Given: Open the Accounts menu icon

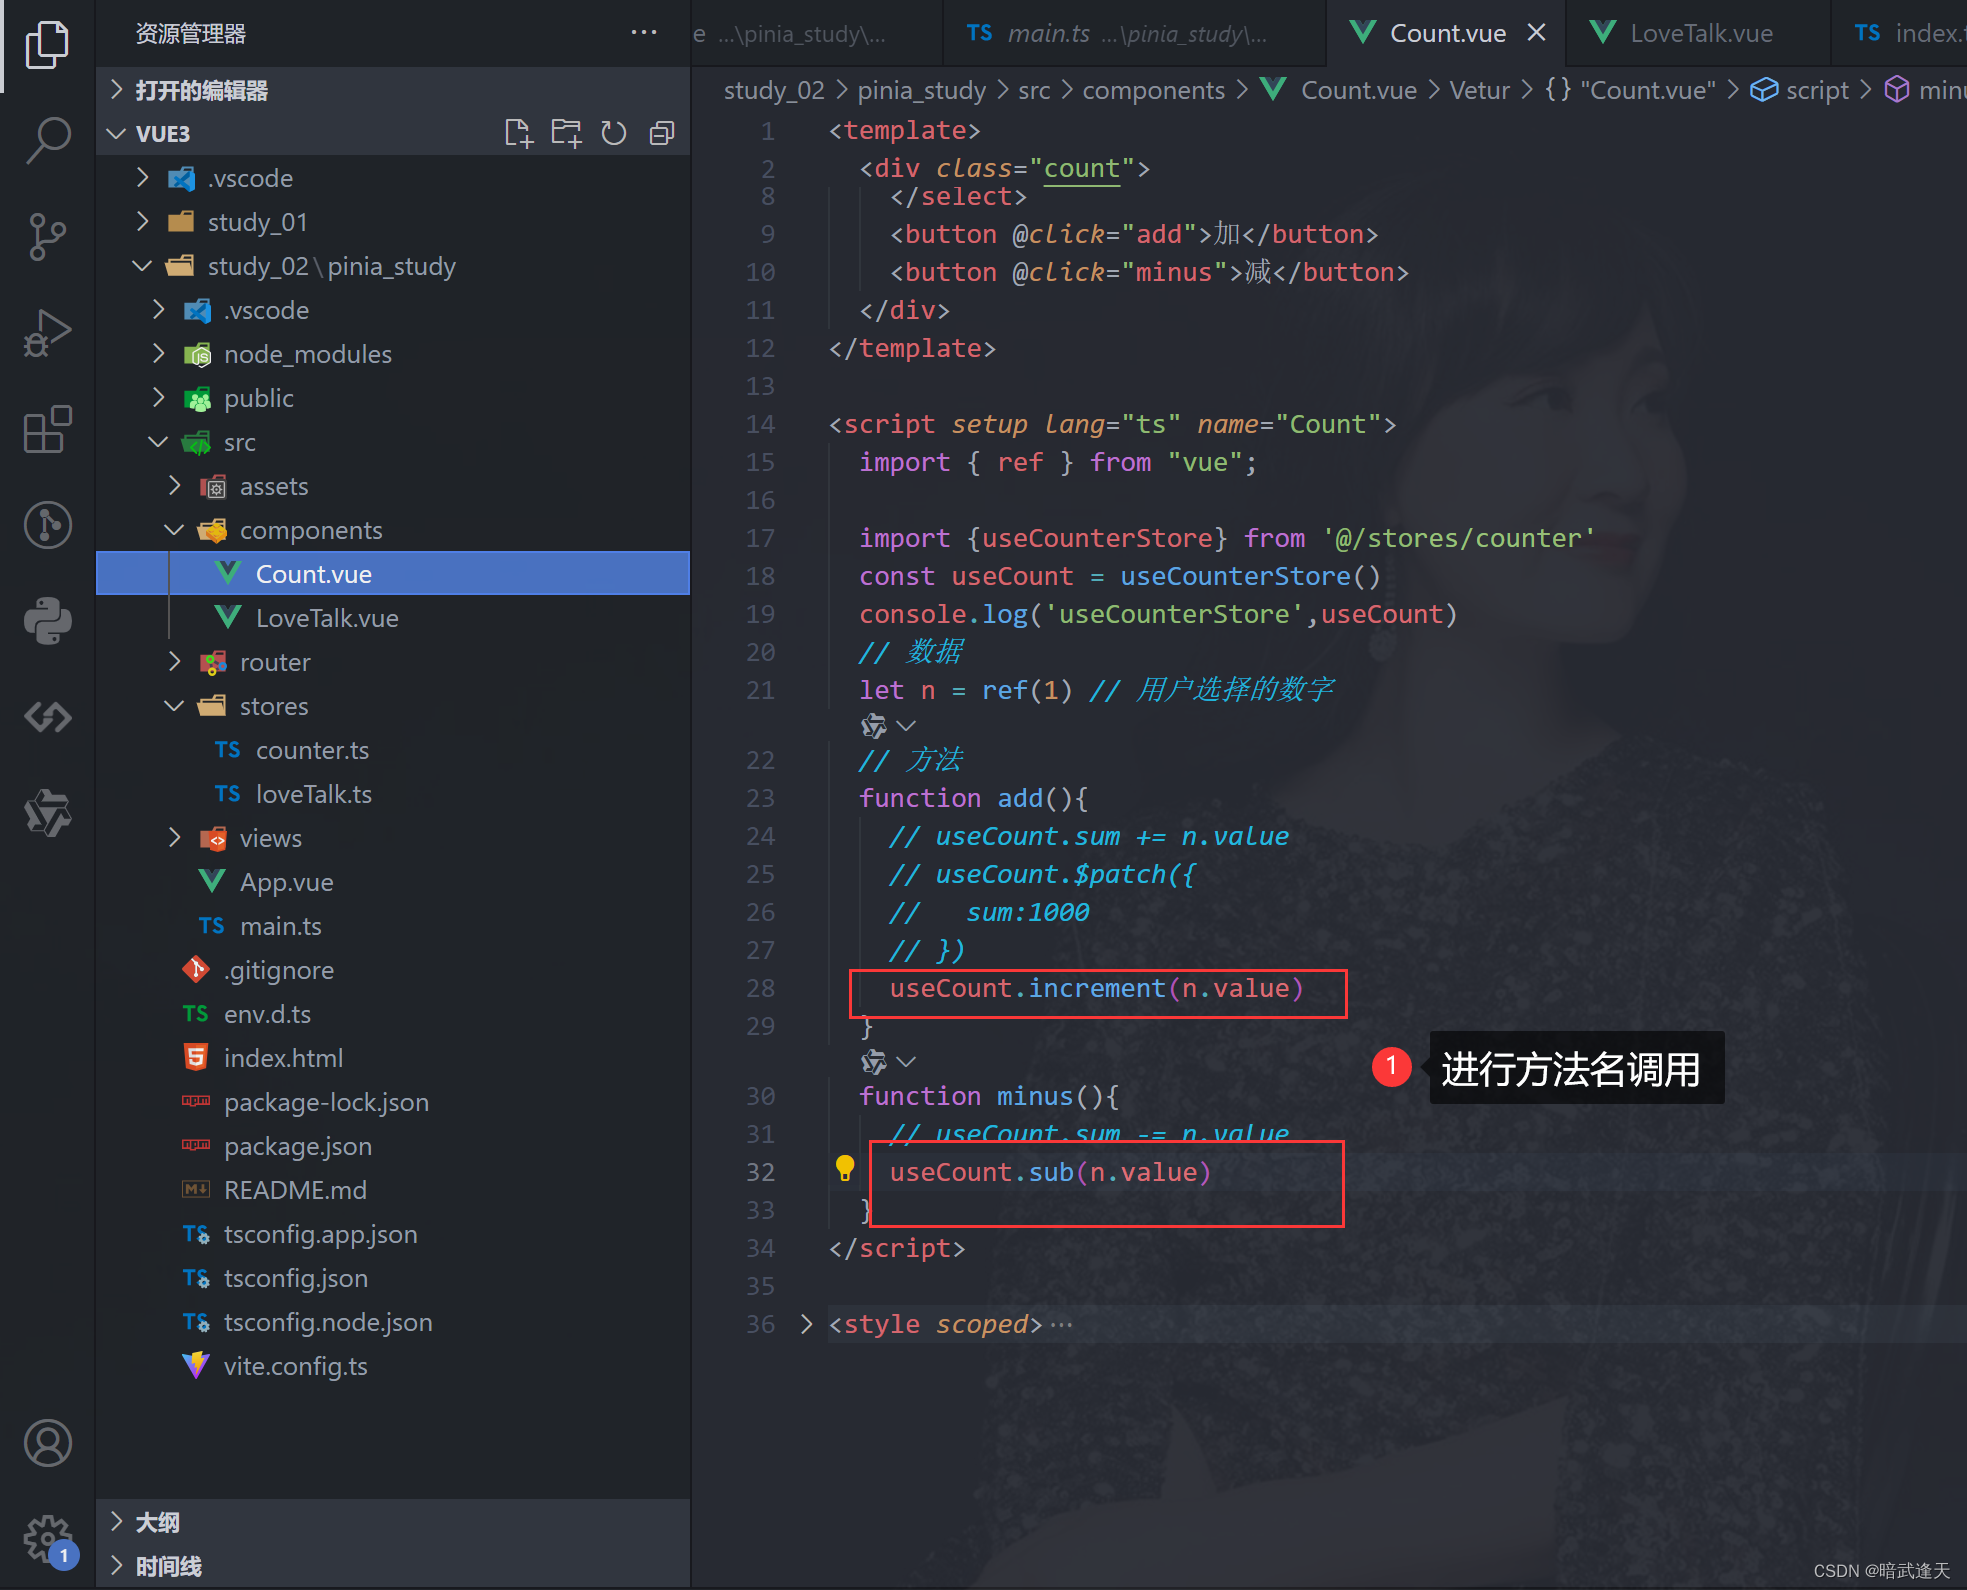Looking at the screenshot, I should 47,1443.
